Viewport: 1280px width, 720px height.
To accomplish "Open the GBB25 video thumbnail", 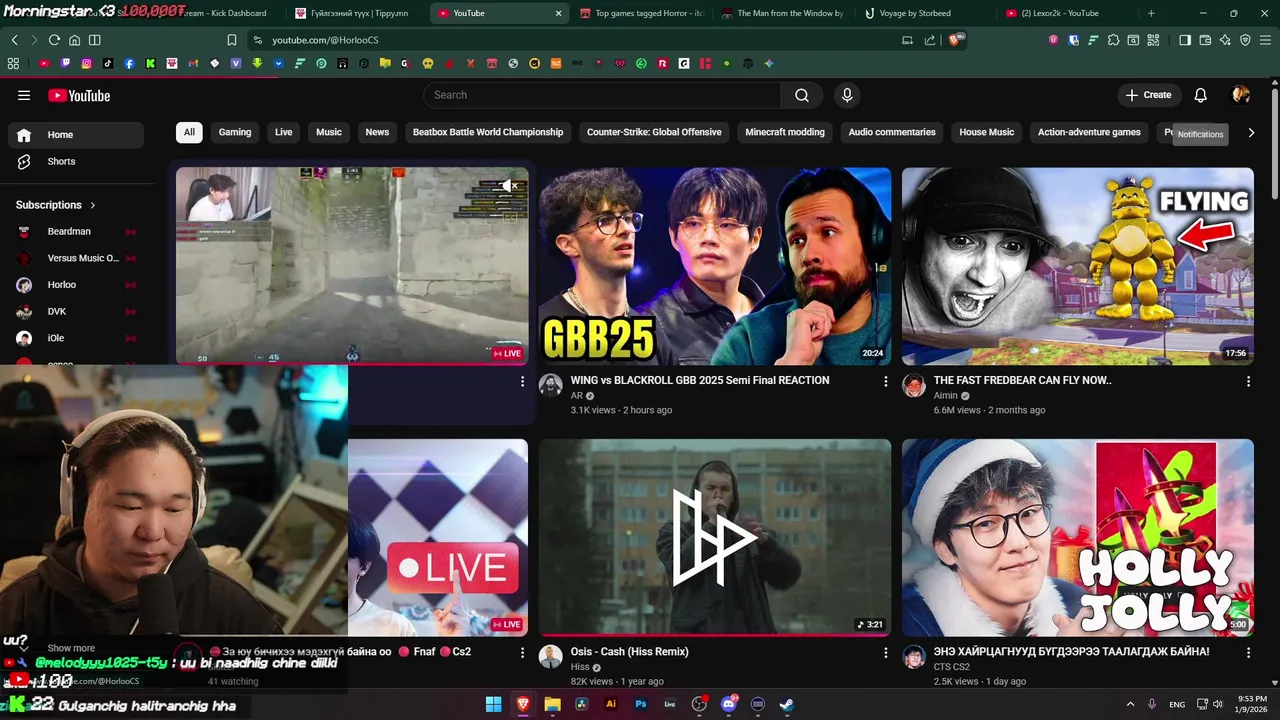I will coord(715,266).
